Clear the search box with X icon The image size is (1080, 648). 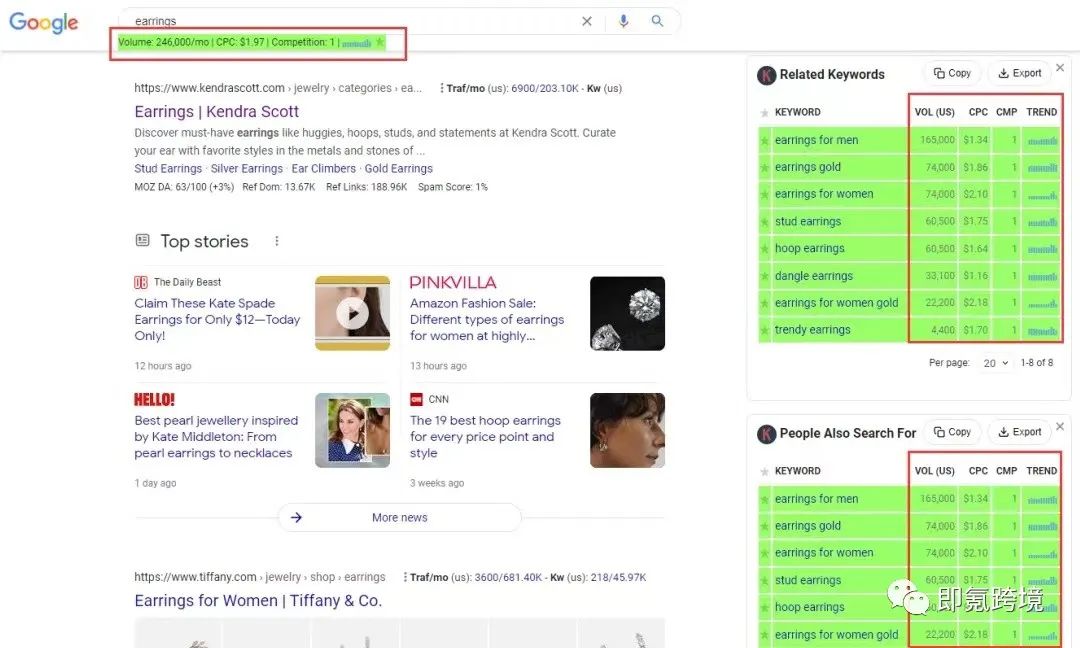(587, 21)
